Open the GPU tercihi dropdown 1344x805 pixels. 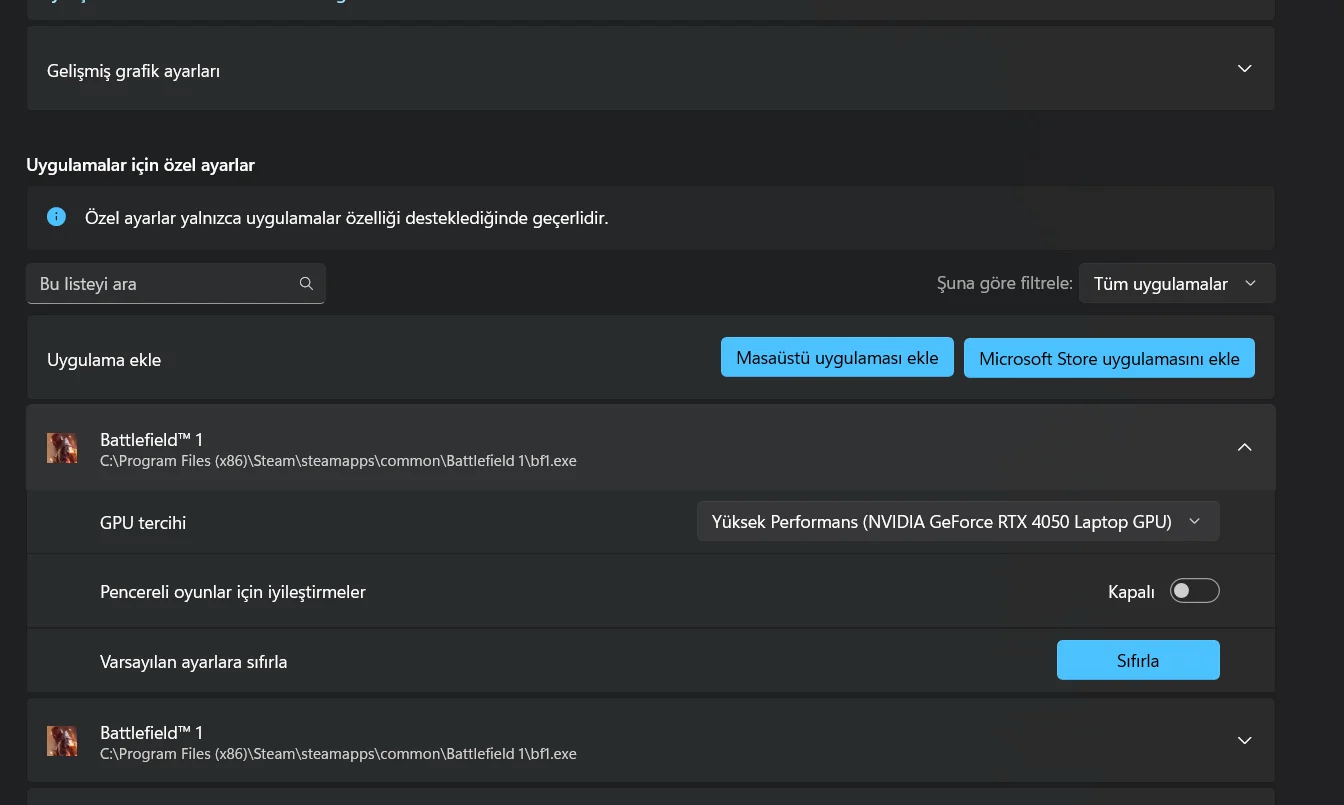click(x=957, y=521)
